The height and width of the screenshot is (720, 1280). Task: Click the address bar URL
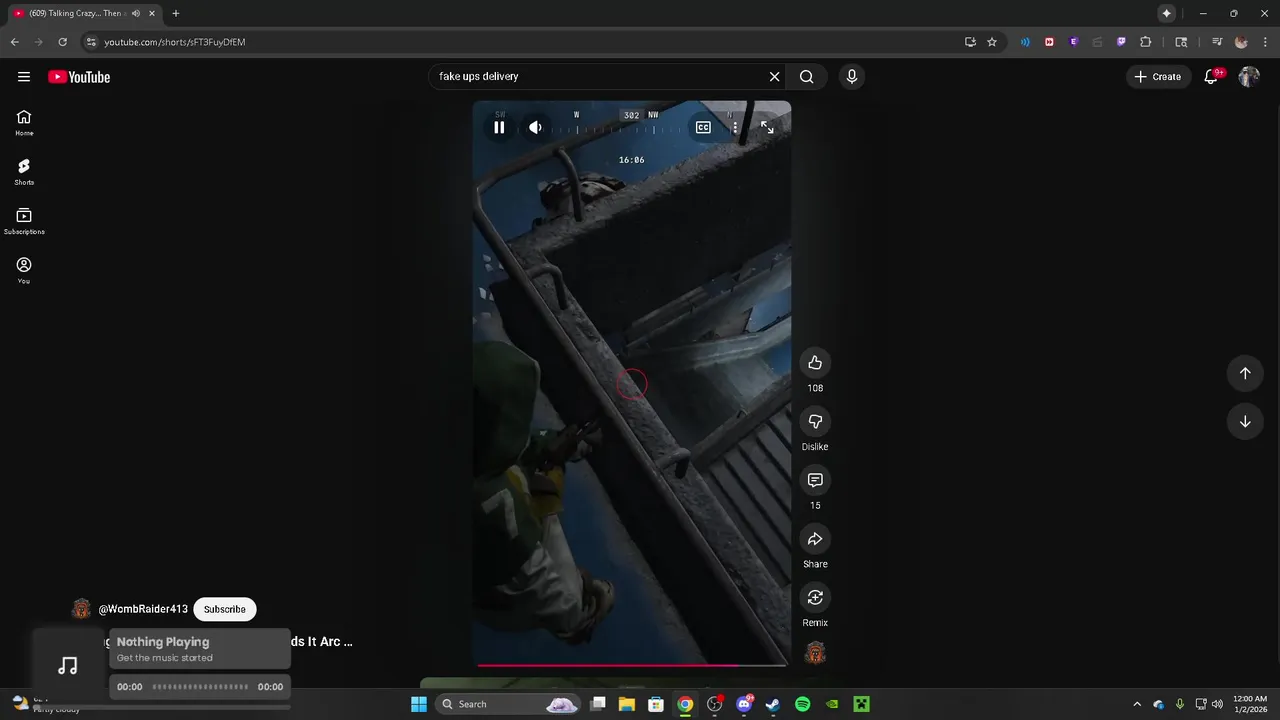(x=175, y=42)
